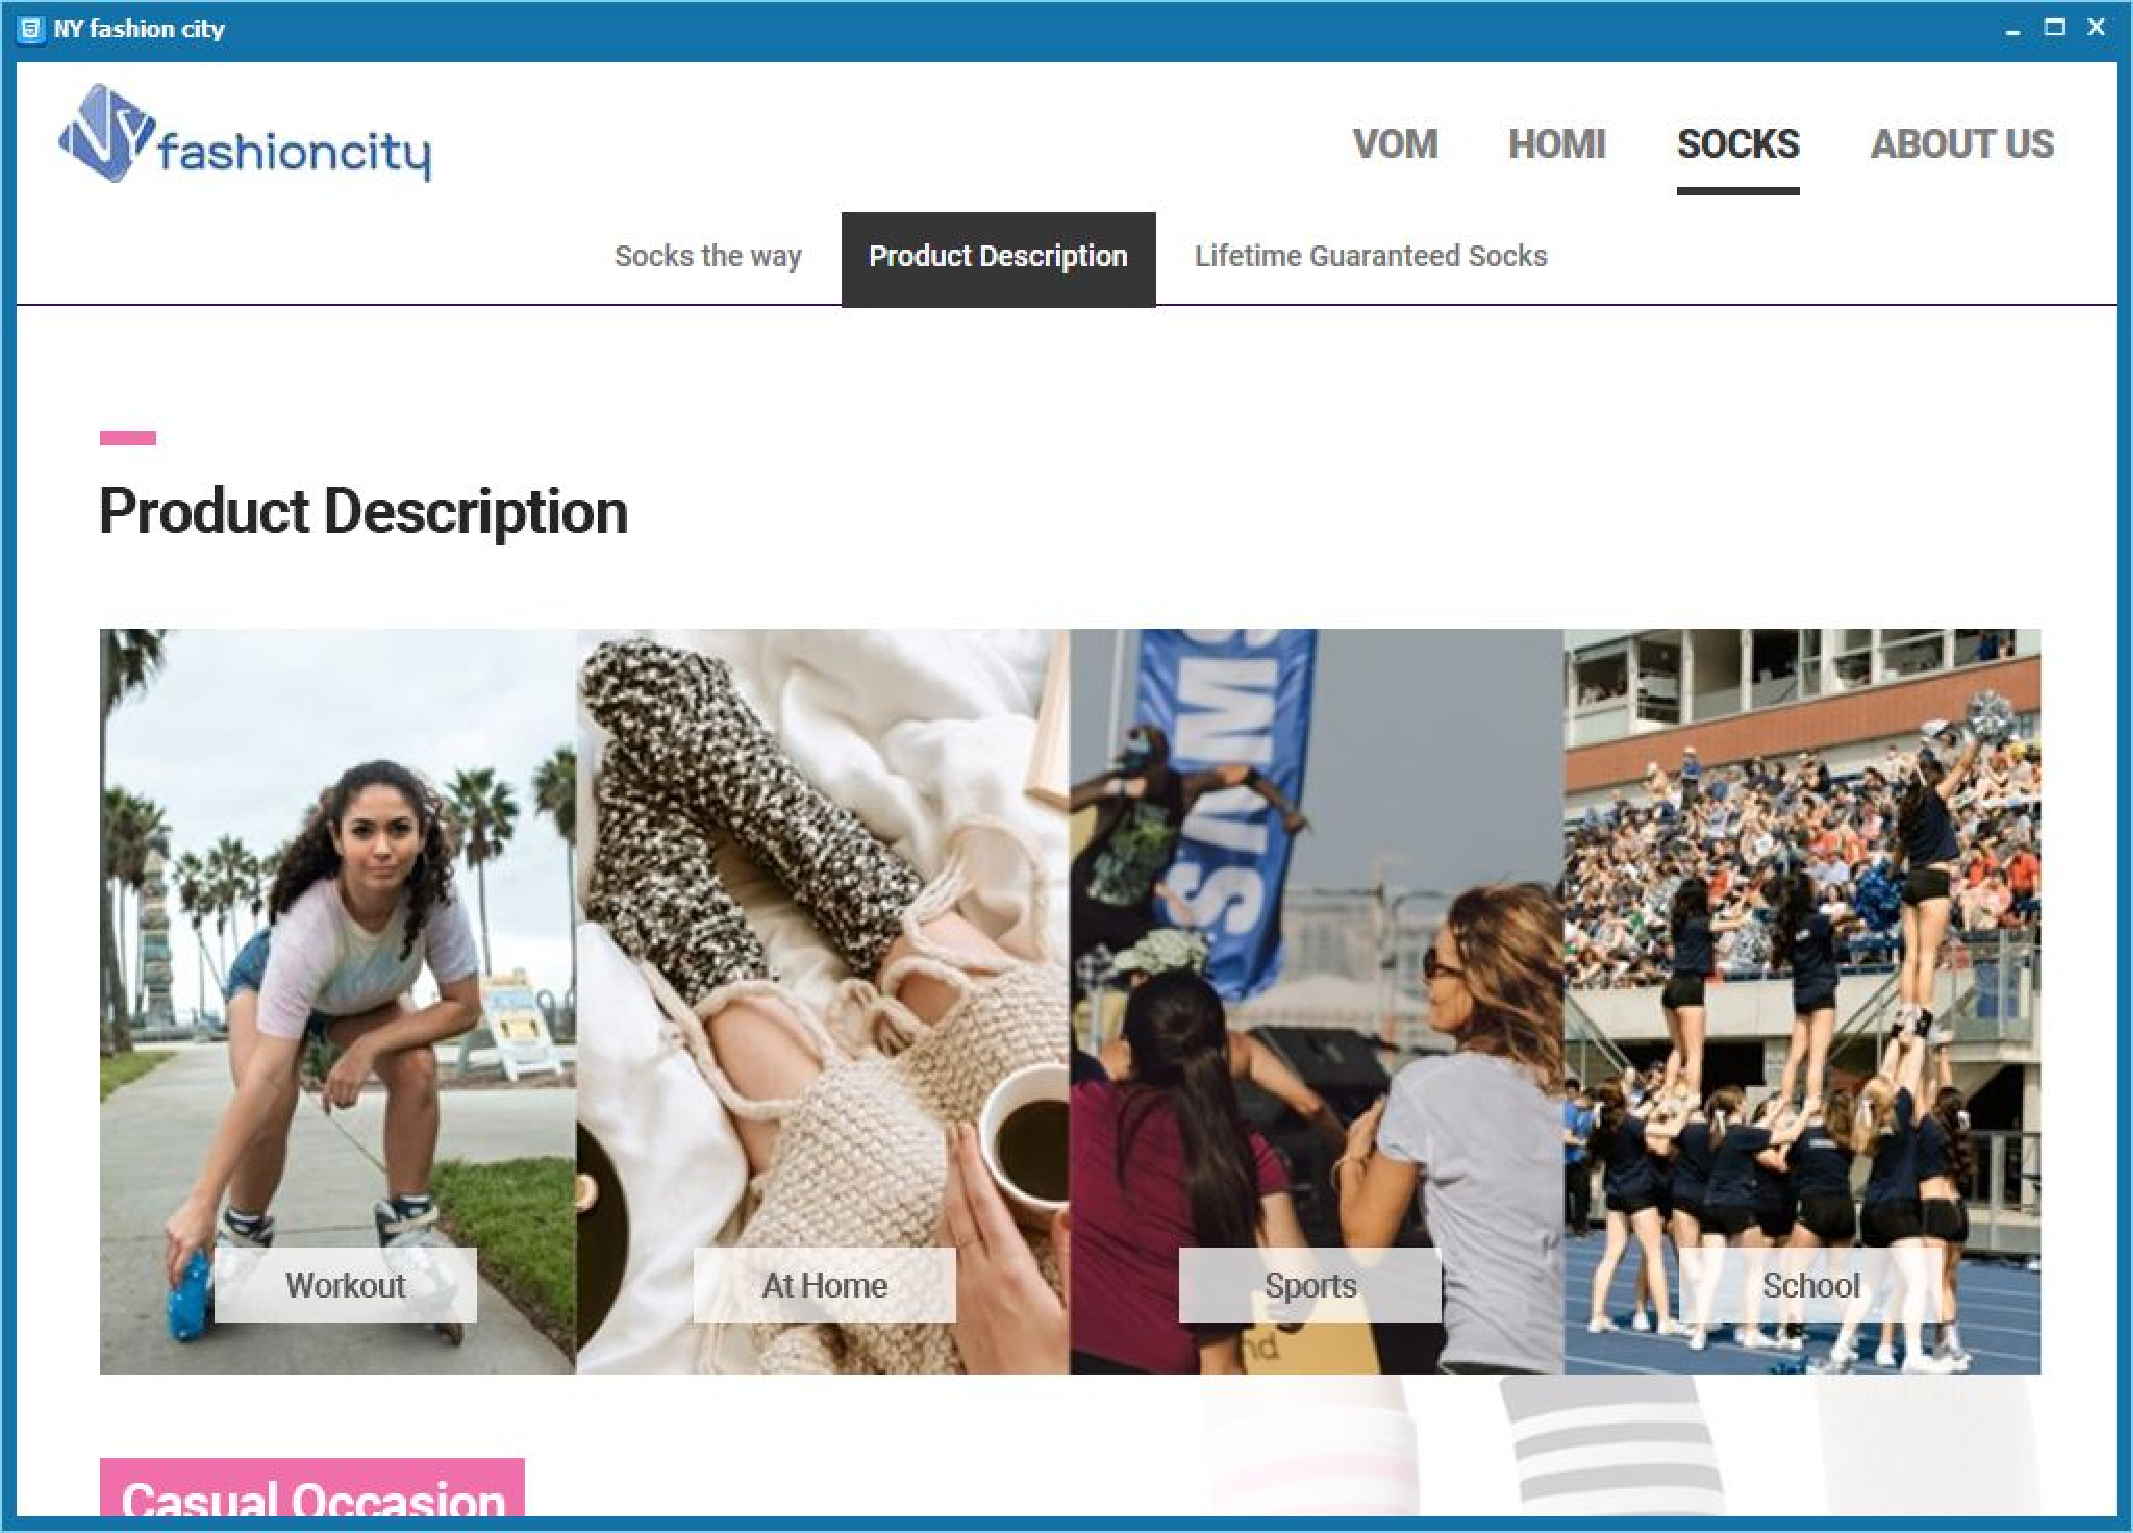This screenshot has height=1533, width=2133.
Task: Click the NY fashioncity logo
Action: 245,135
